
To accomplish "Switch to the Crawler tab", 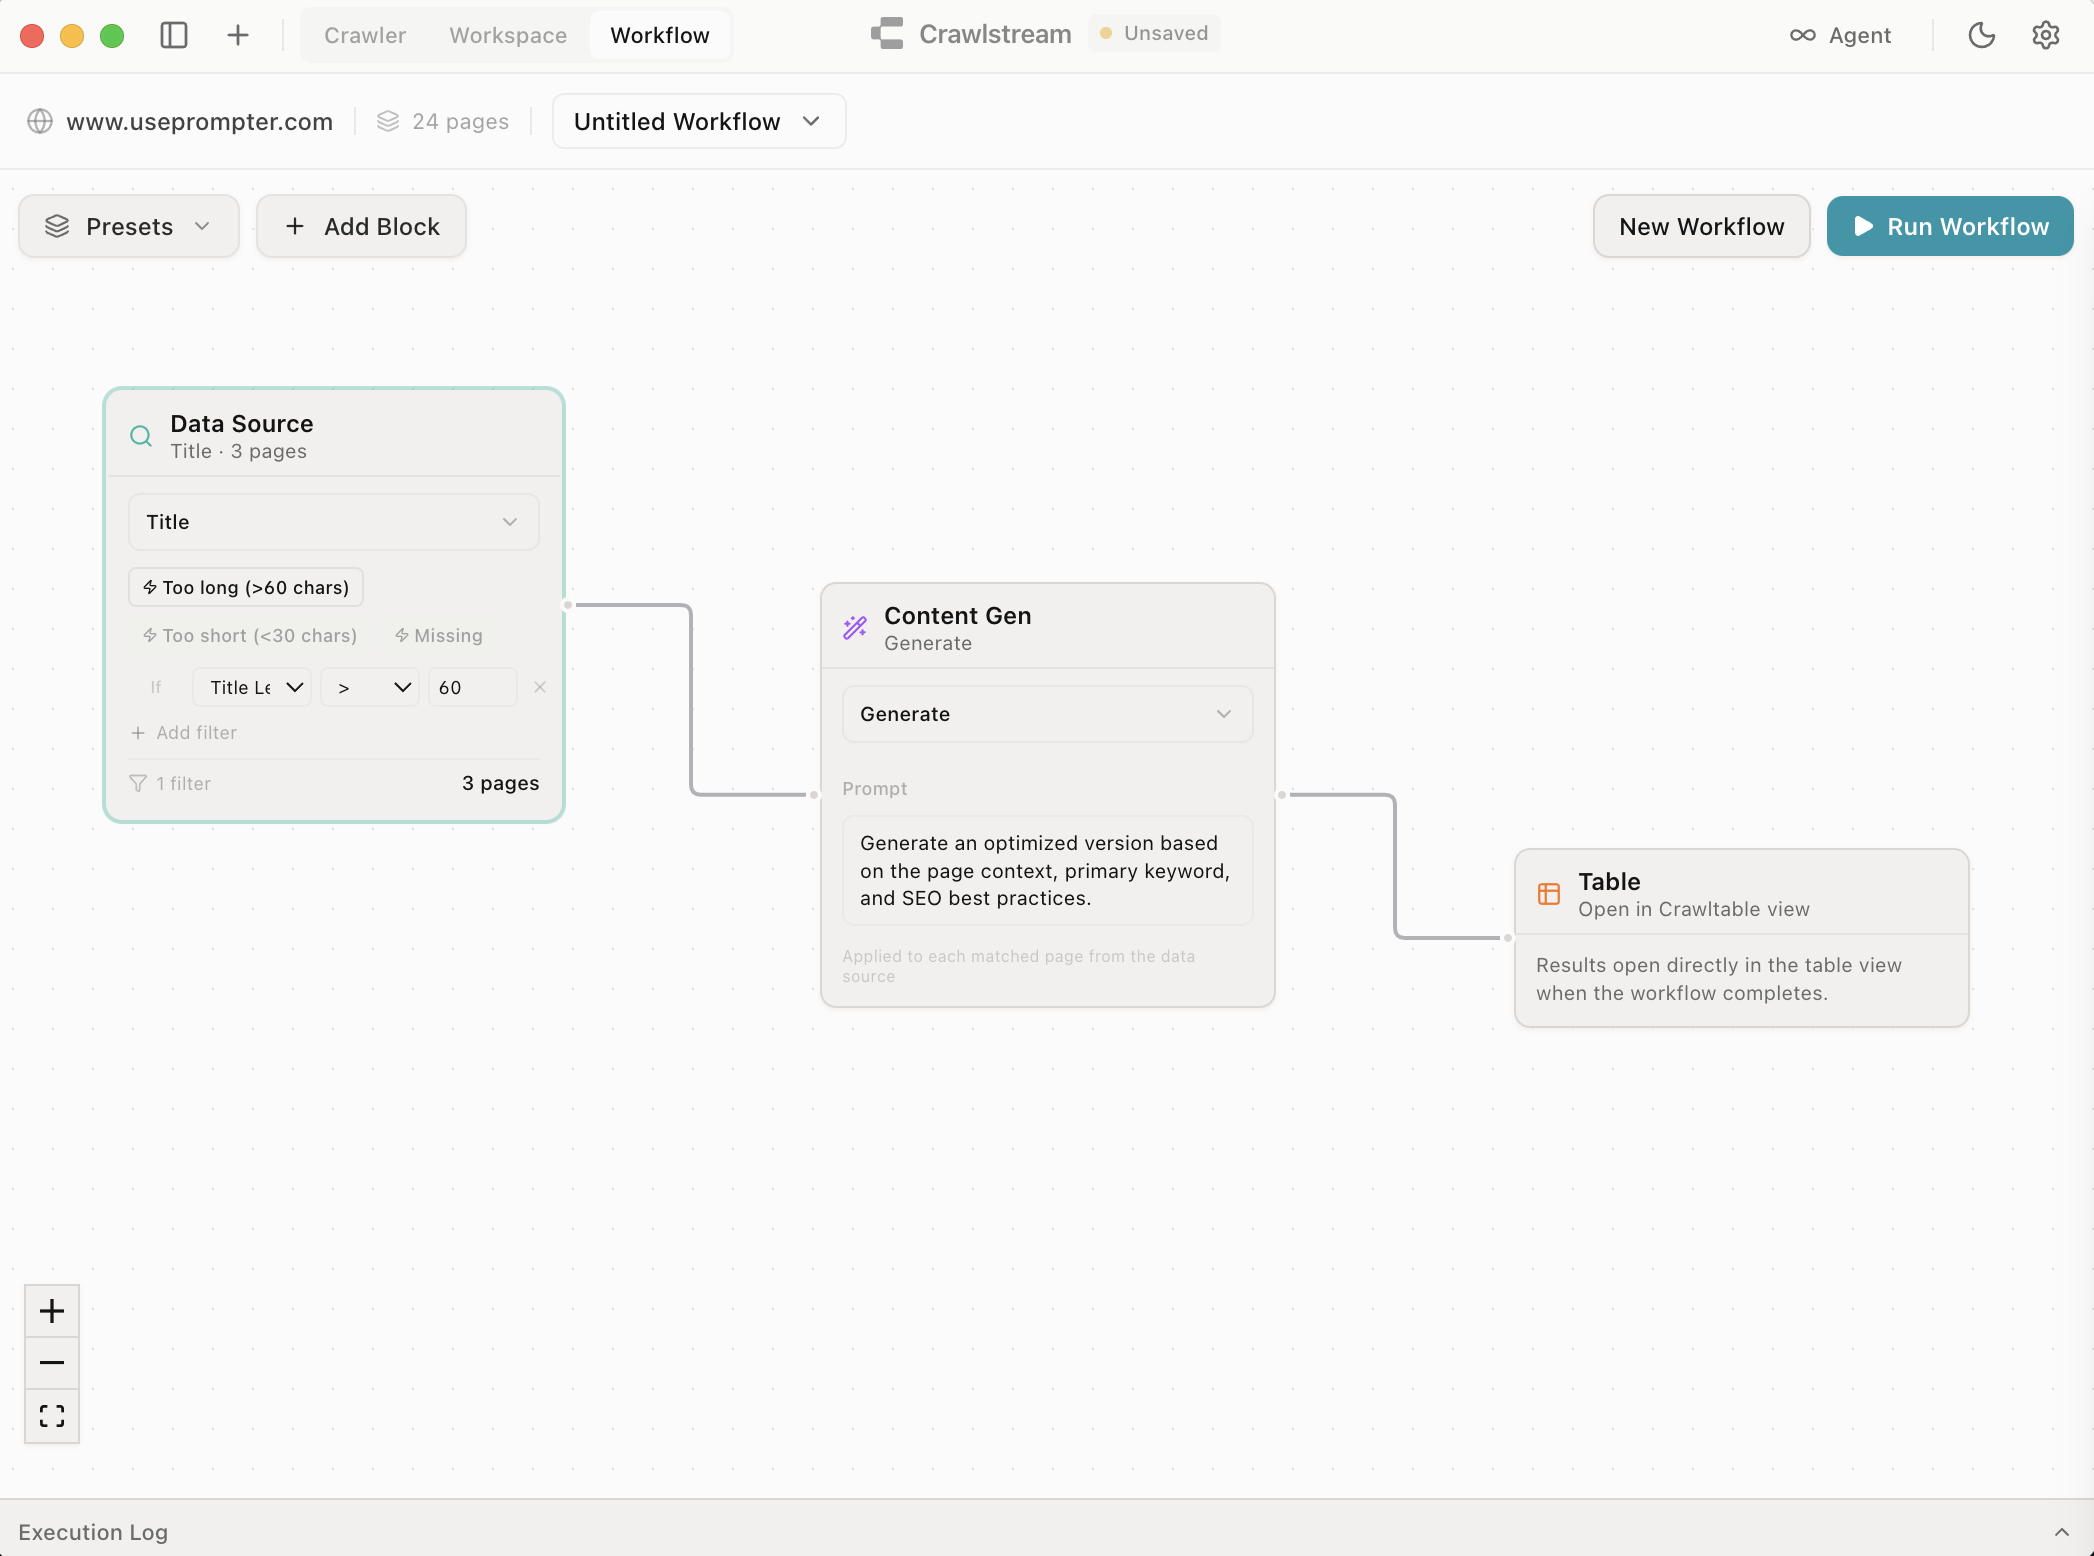I will (x=364, y=35).
